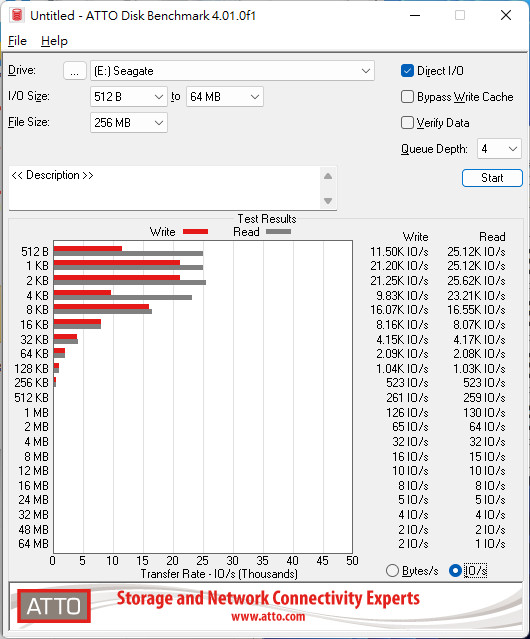Click the 4 KB red write bar
This screenshot has height=639, width=530.
pos(82,293)
